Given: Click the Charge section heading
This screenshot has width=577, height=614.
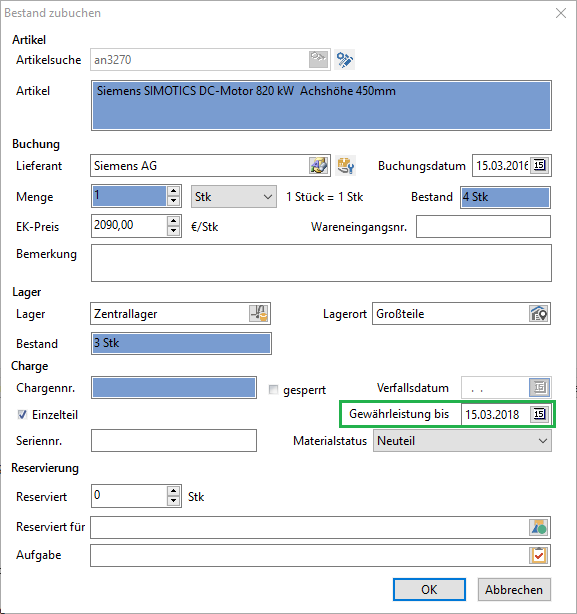Looking at the screenshot, I should point(30,366).
